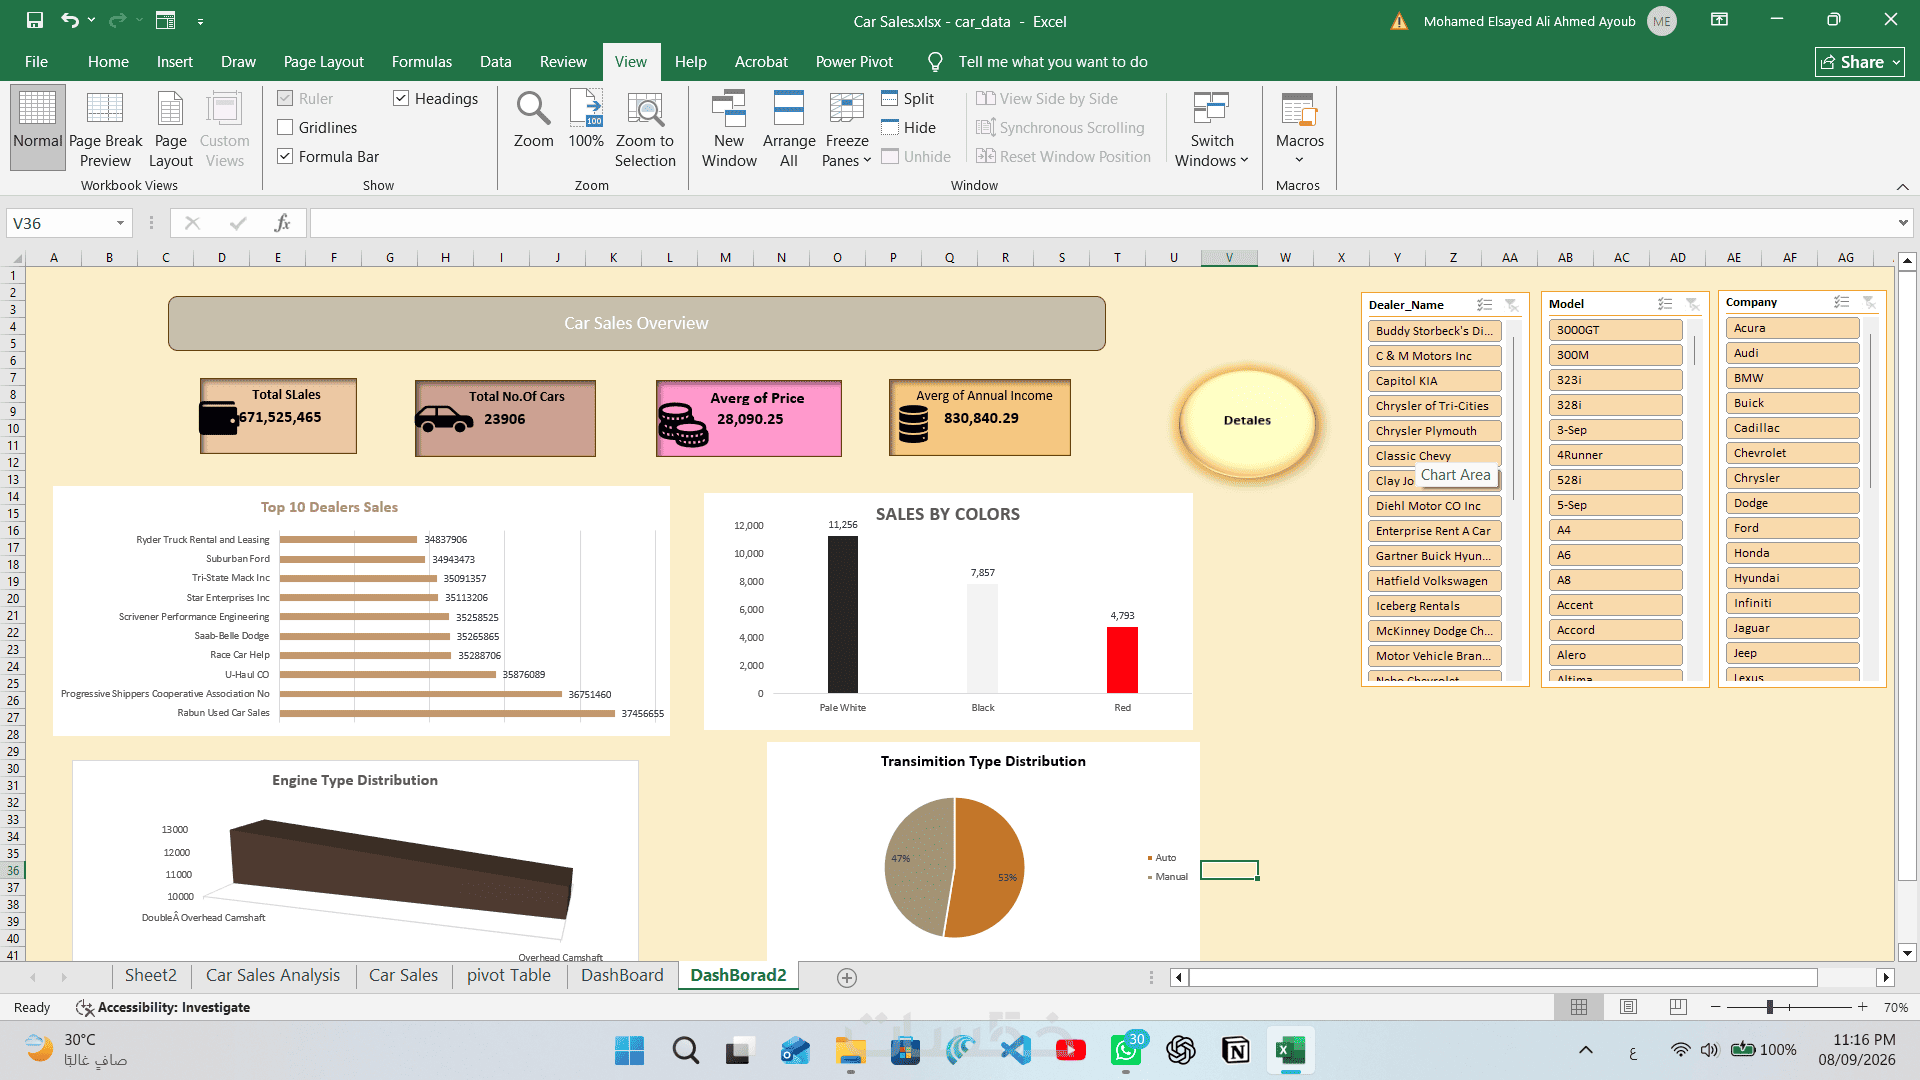Clear filter on Dealer_Name slicer
The width and height of the screenshot is (1920, 1080).
click(1511, 305)
